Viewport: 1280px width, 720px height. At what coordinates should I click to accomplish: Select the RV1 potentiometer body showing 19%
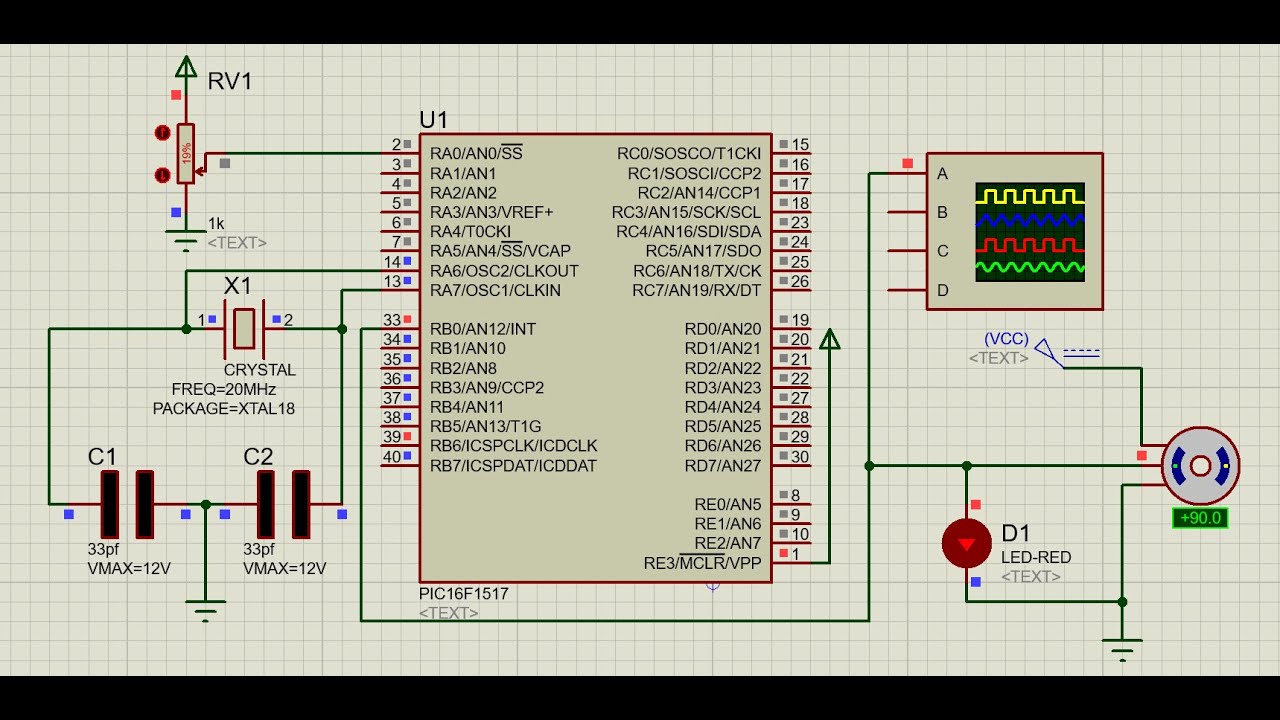pos(186,153)
